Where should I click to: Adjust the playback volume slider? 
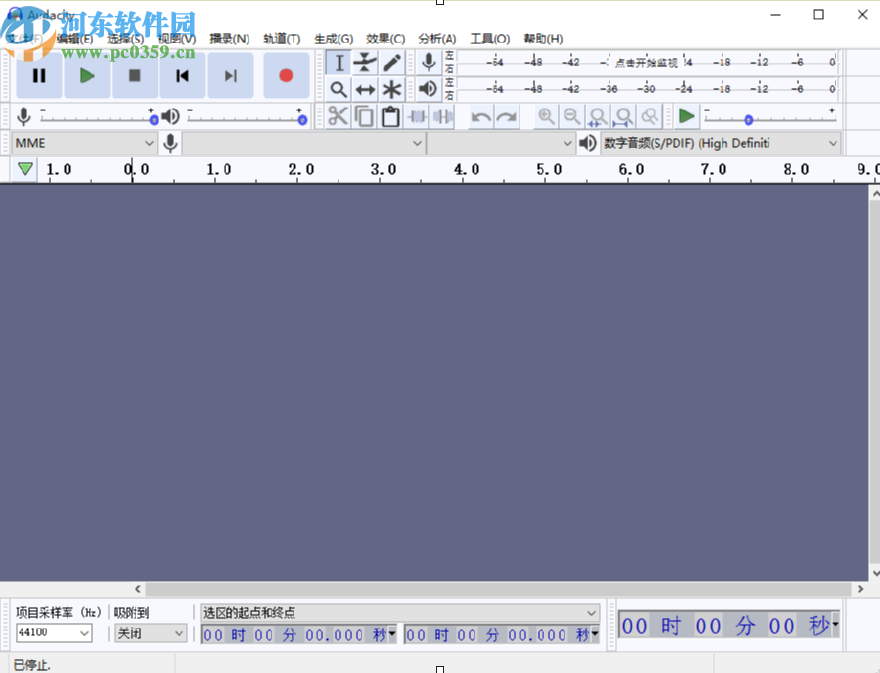pyautogui.click(x=245, y=117)
